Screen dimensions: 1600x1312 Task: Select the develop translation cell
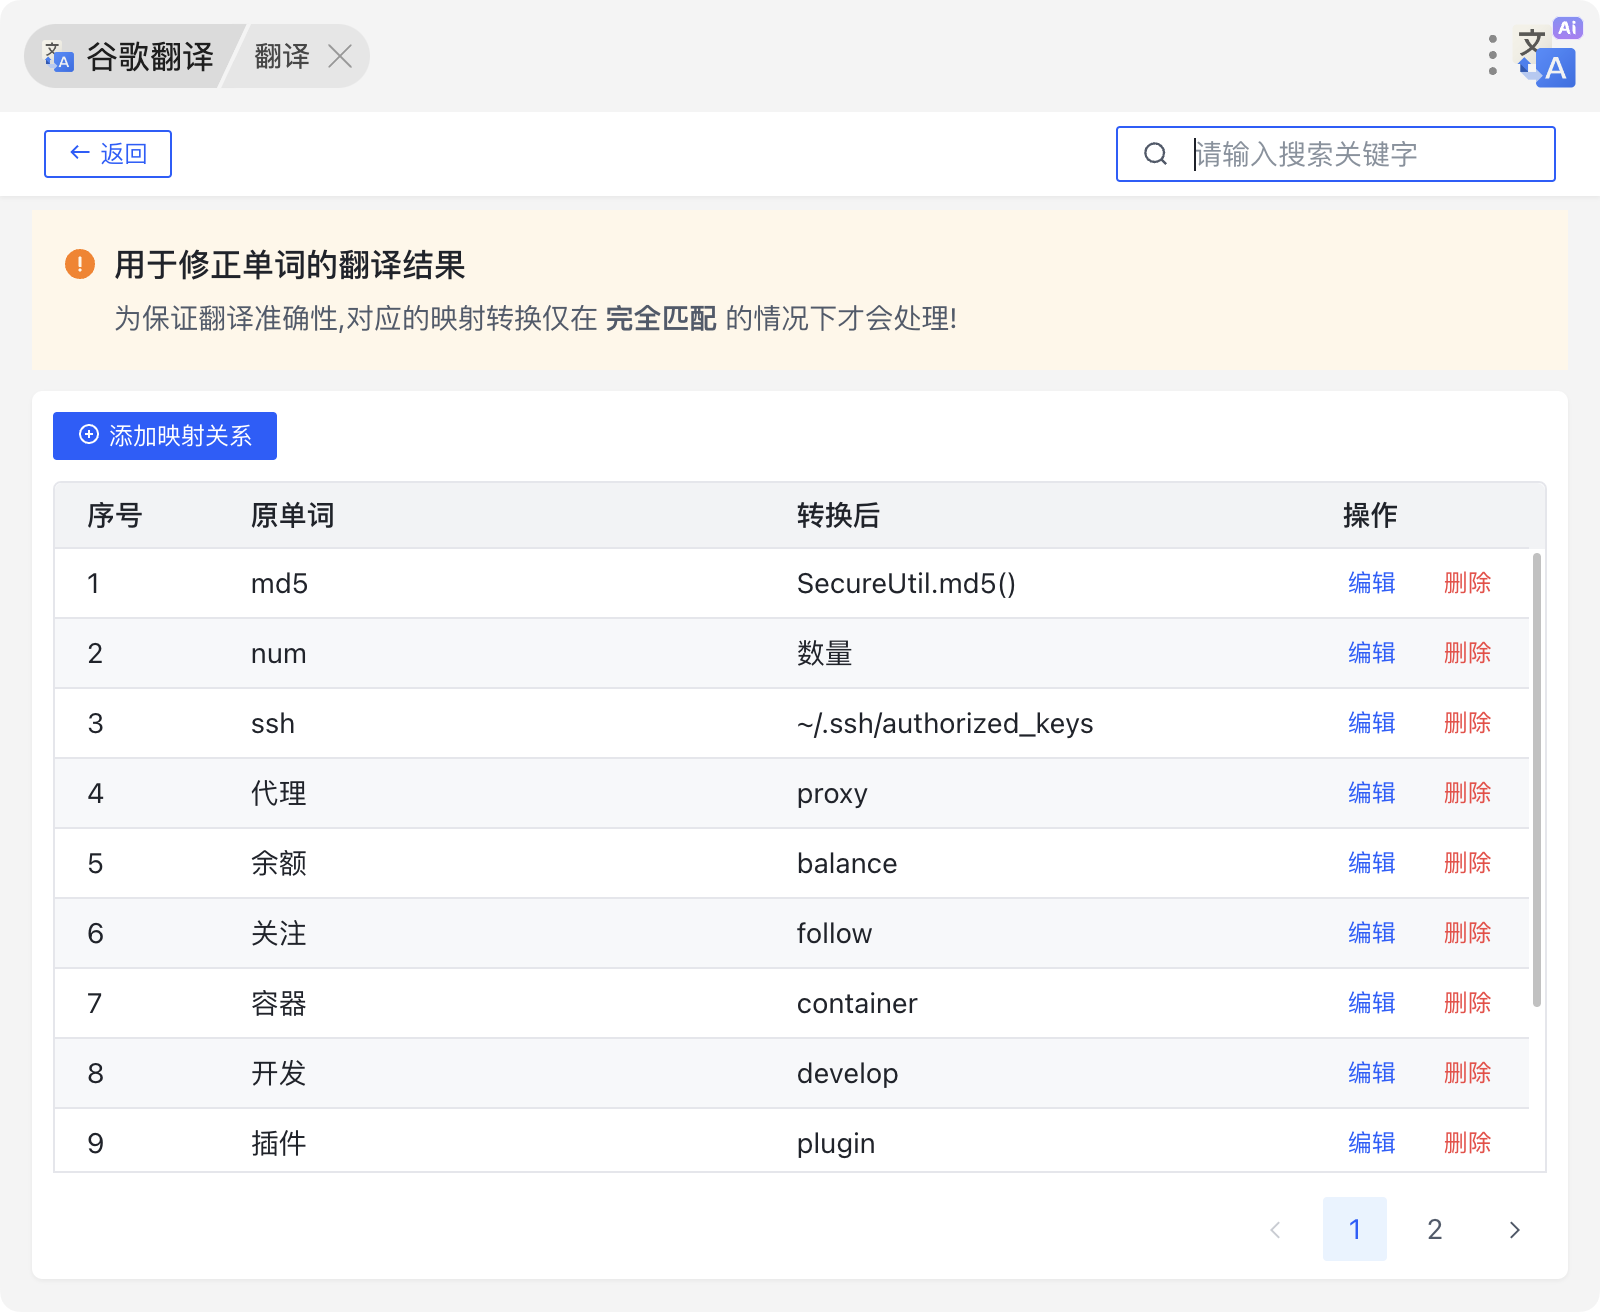click(847, 1074)
